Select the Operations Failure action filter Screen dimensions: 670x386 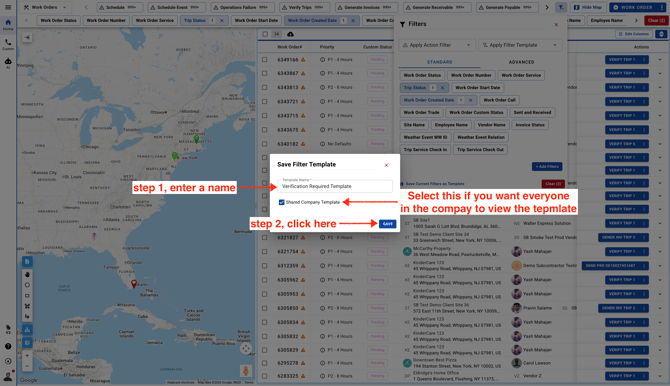(241, 7)
